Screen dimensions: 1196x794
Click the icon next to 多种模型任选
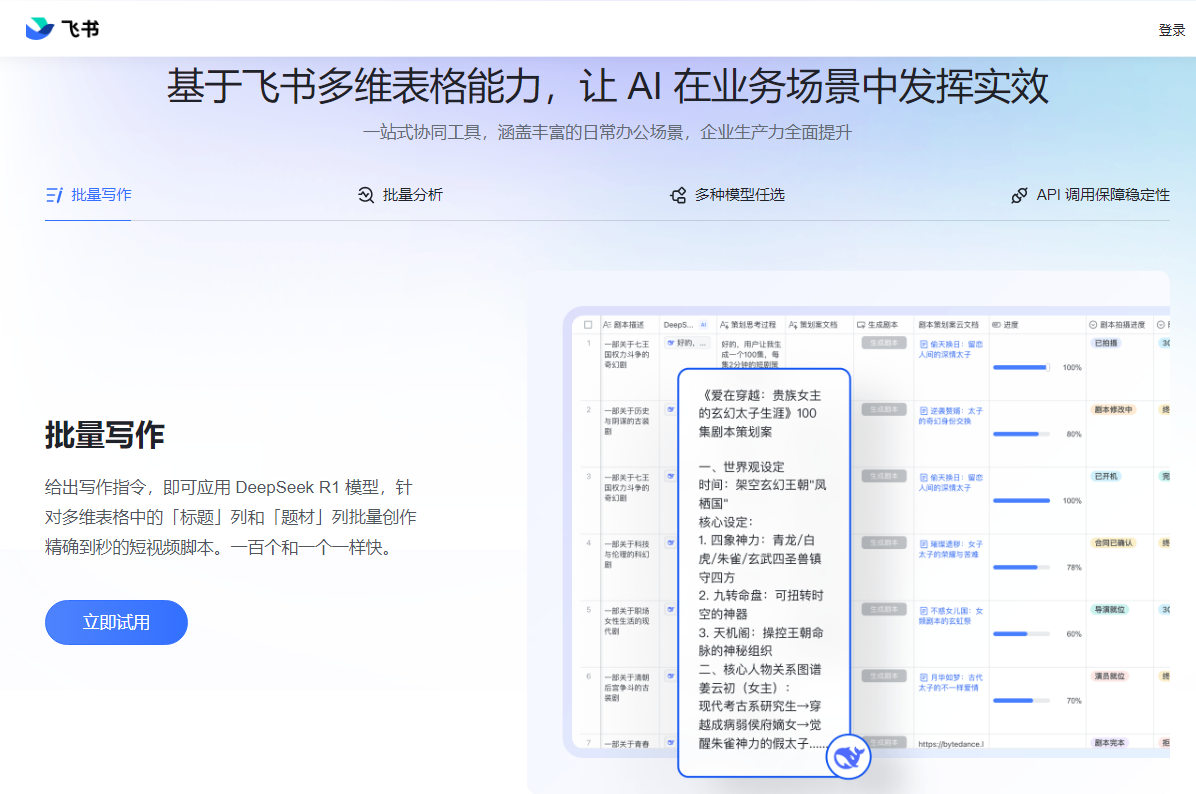coord(678,194)
